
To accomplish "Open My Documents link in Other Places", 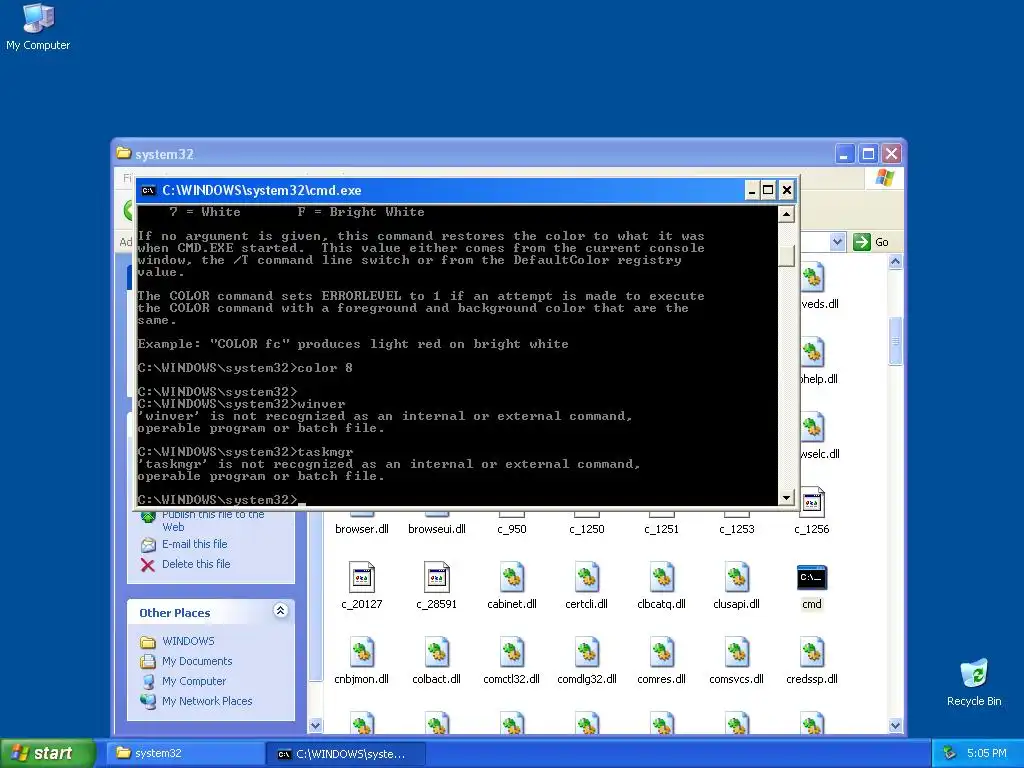I will click(197, 661).
